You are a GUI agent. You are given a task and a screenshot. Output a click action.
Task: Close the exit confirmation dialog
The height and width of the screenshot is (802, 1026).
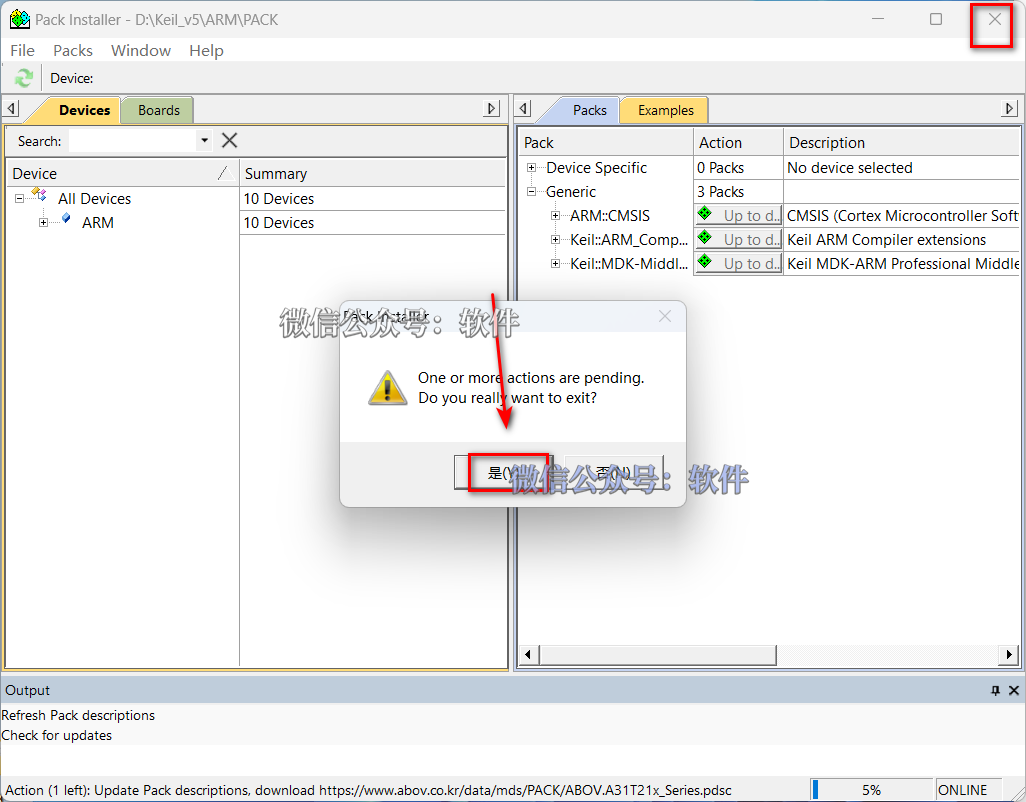[665, 316]
